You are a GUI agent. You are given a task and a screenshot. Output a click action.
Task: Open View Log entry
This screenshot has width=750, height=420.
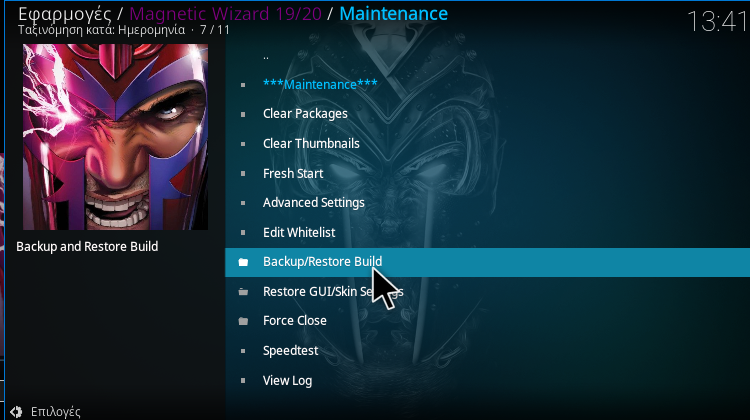487,380
